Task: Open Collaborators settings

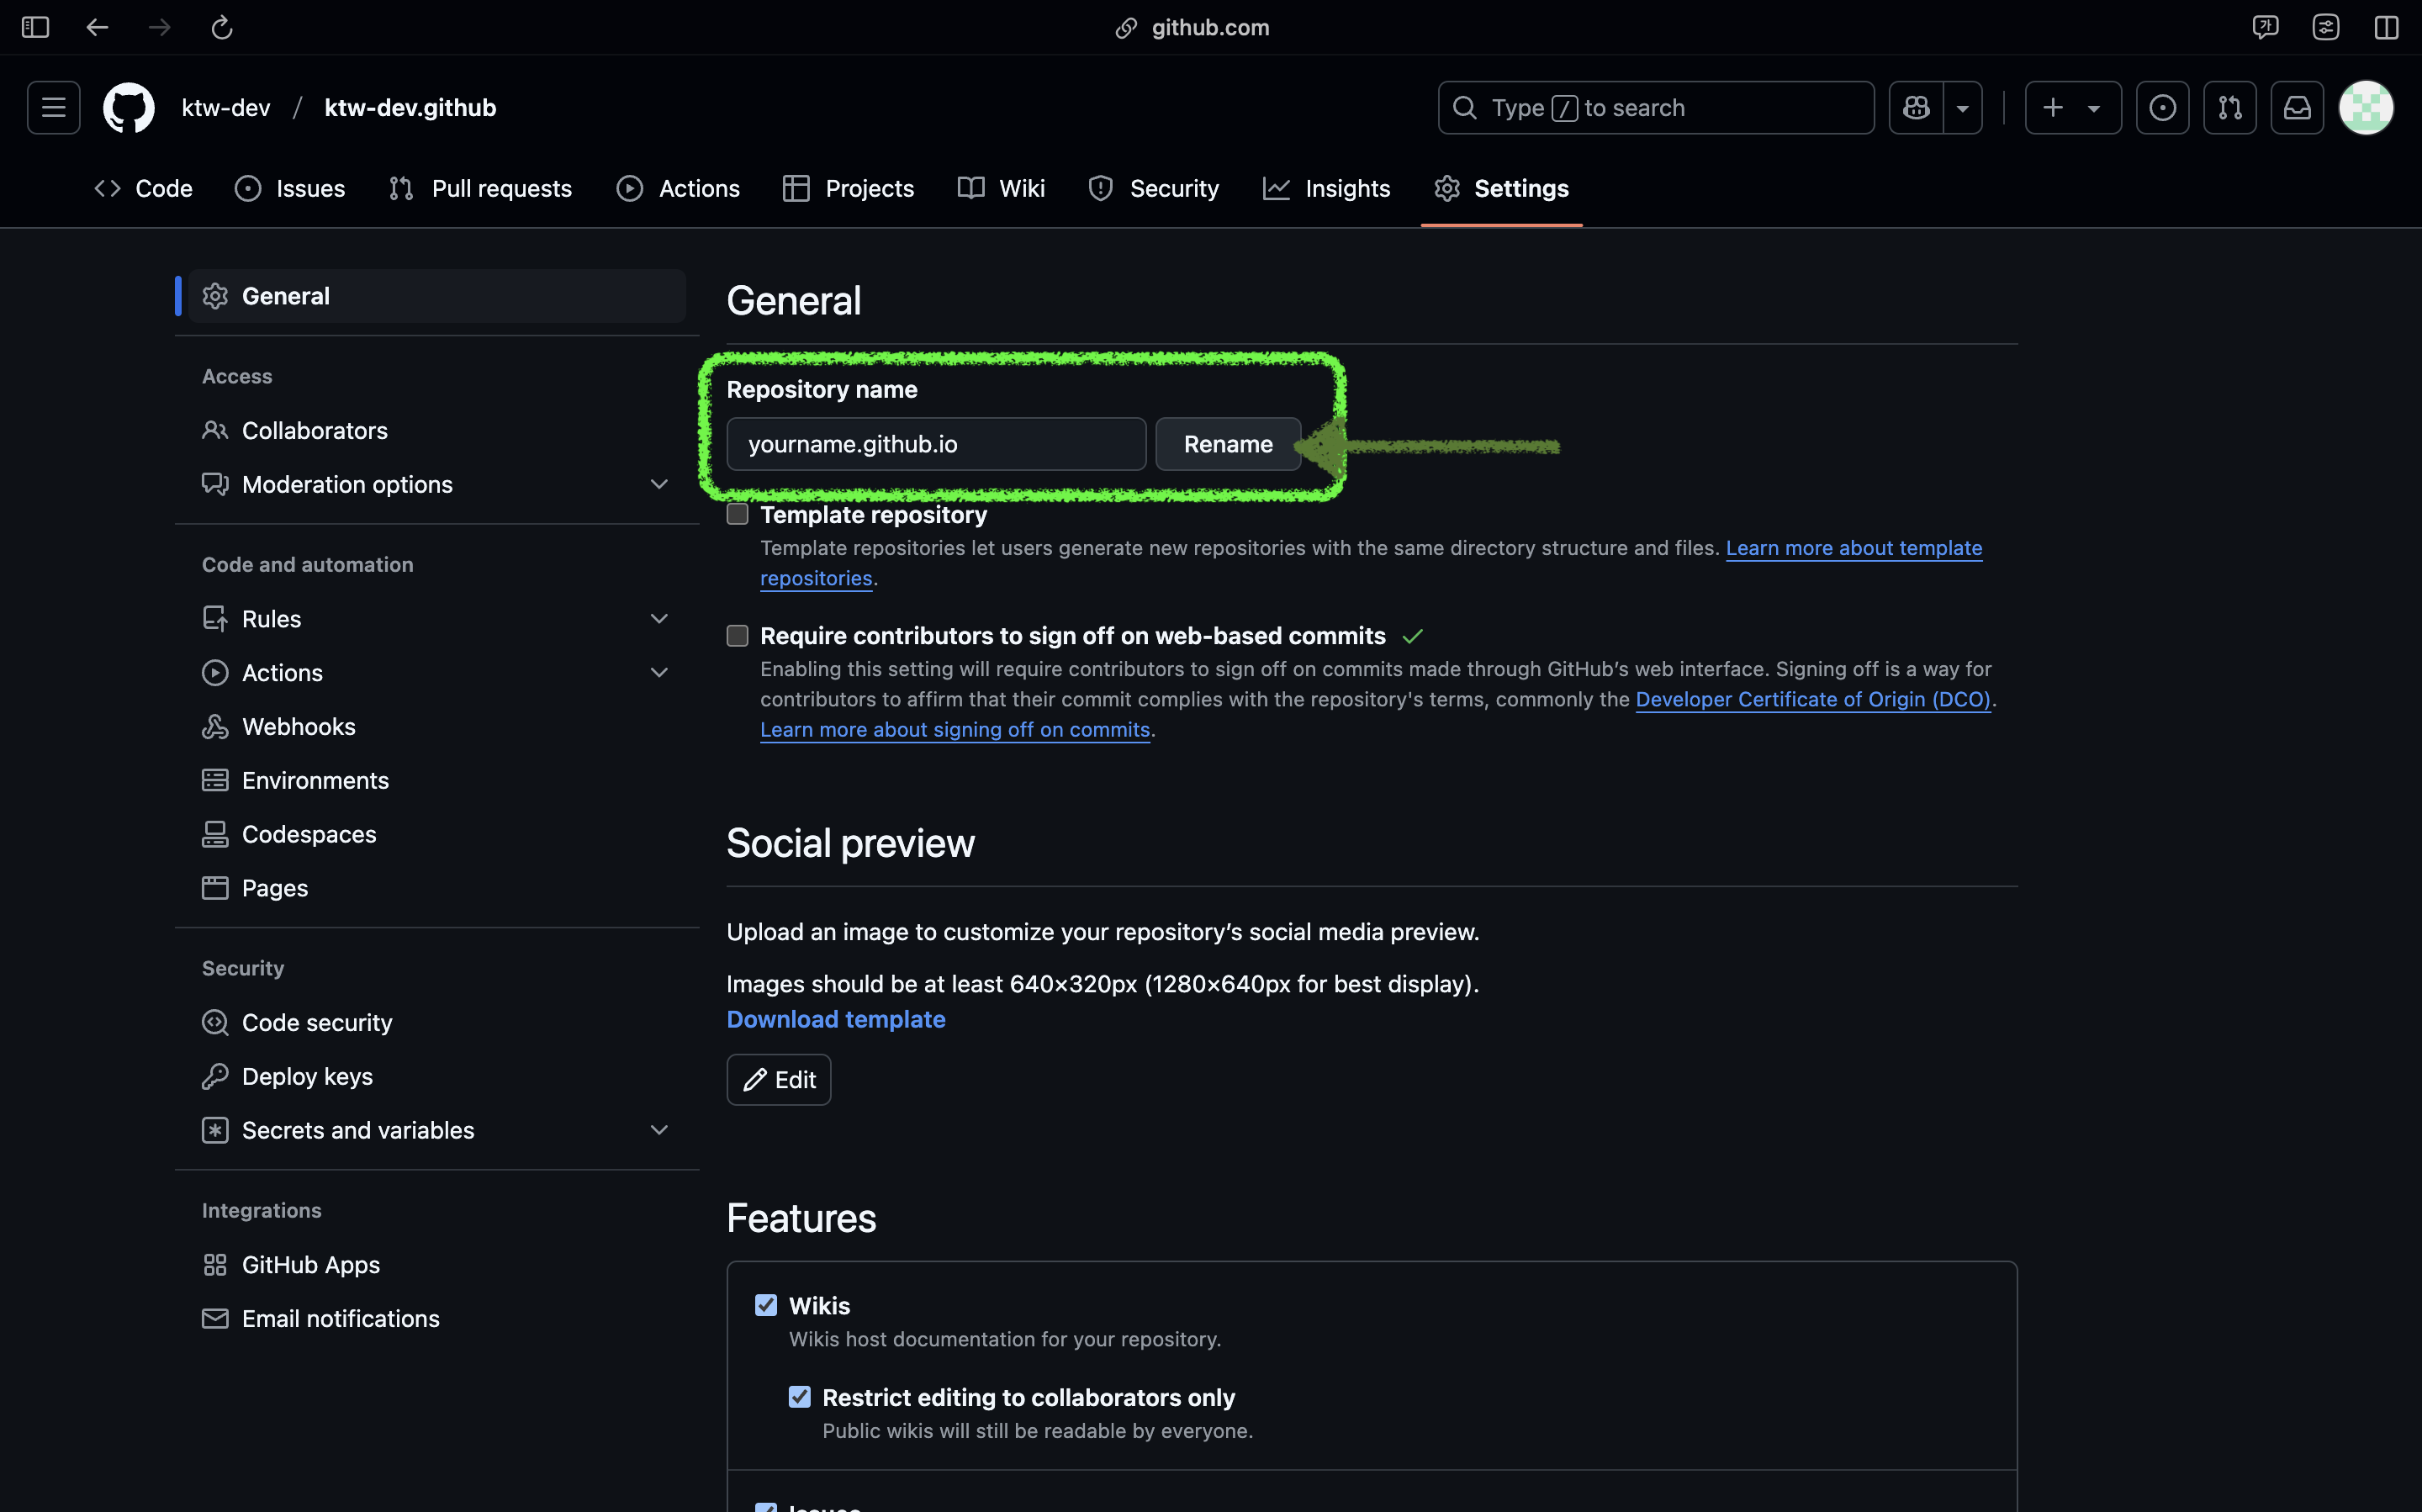Action: point(437,430)
